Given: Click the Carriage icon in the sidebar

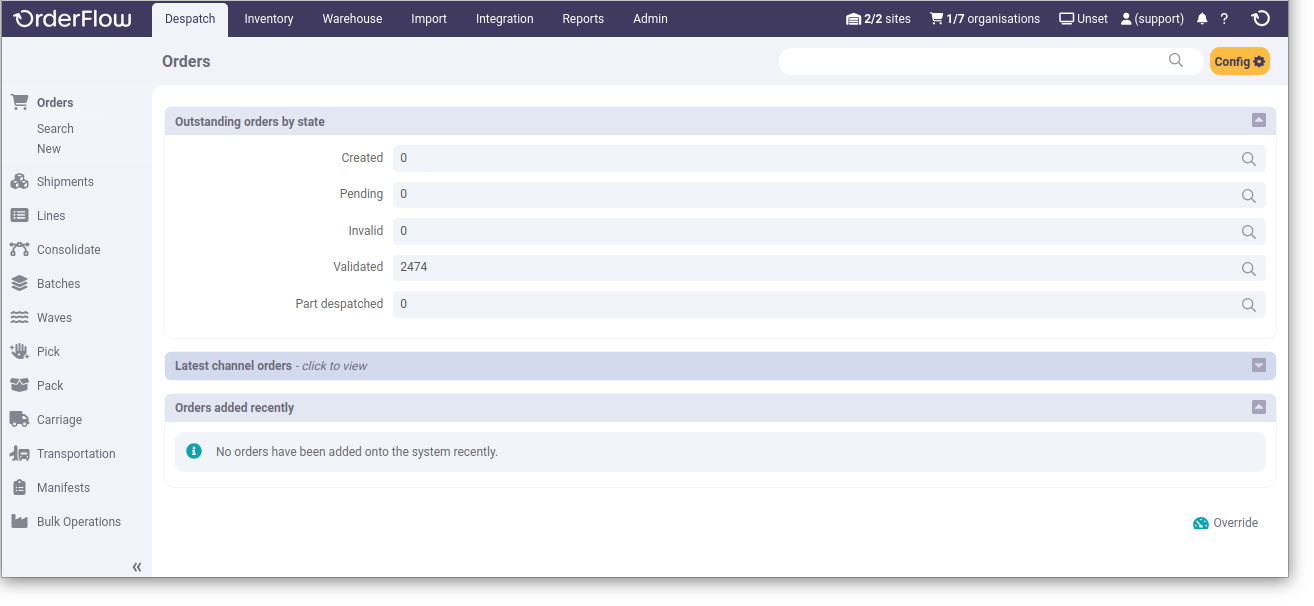Looking at the screenshot, I should click(20, 419).
